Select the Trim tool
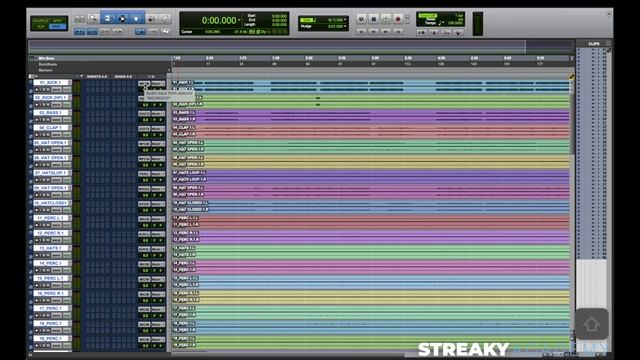640x360 pixels. pyautogui.click(x=107, y=18)
